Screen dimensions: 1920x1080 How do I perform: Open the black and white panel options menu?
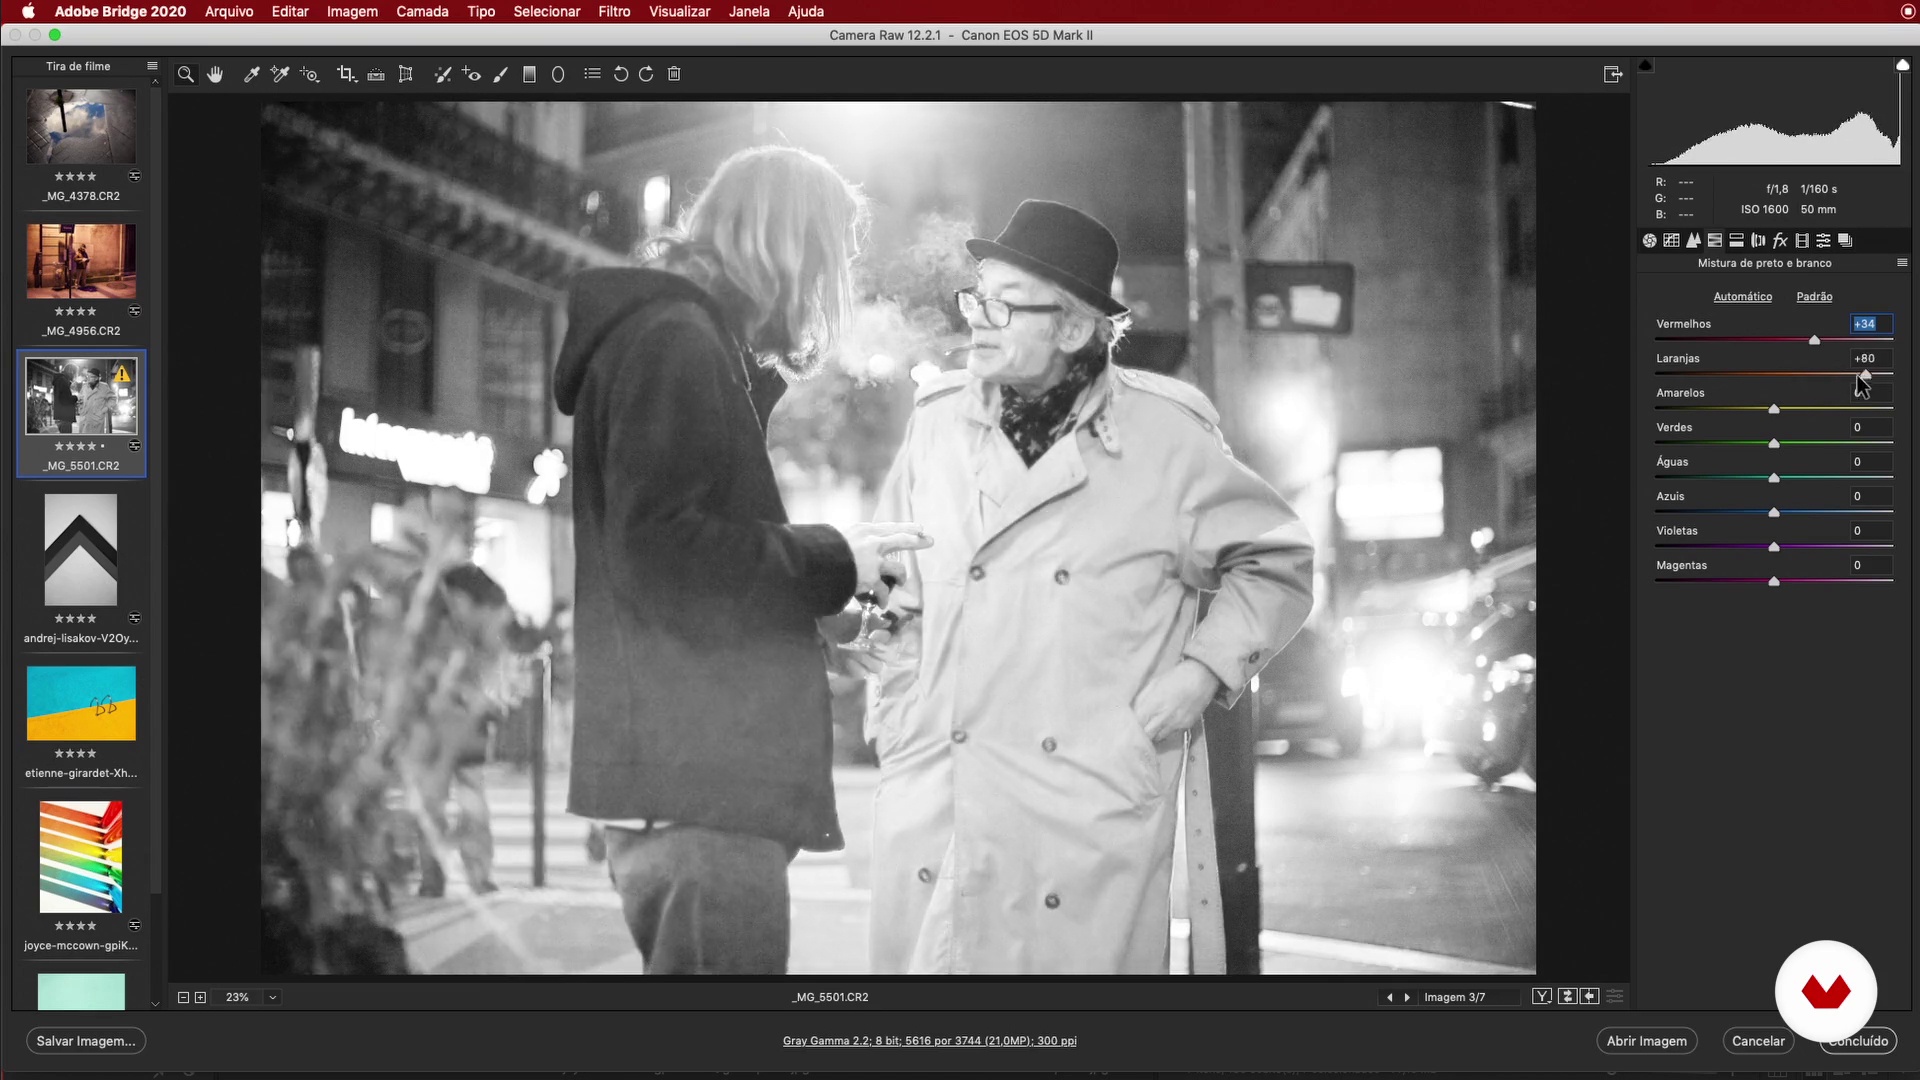[1902, 263]
